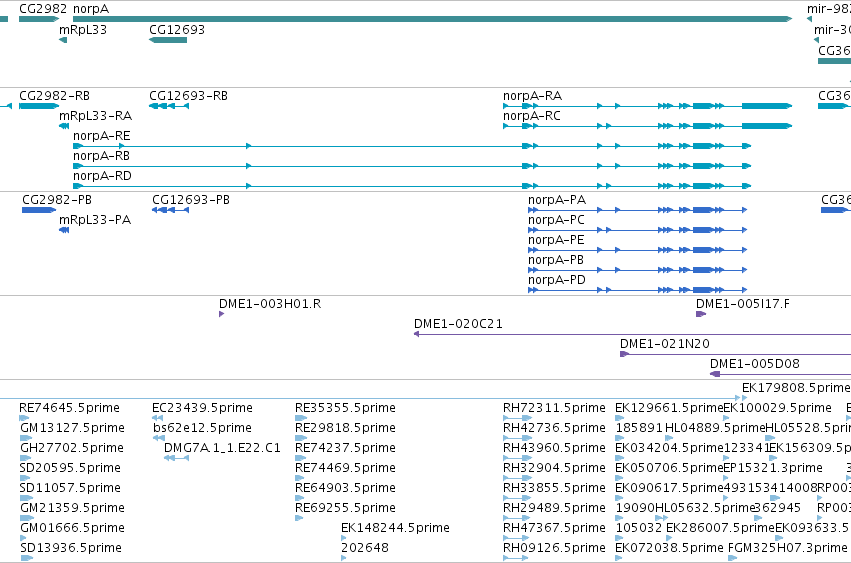Click EST GH27702.5prime

click(26, 458)
